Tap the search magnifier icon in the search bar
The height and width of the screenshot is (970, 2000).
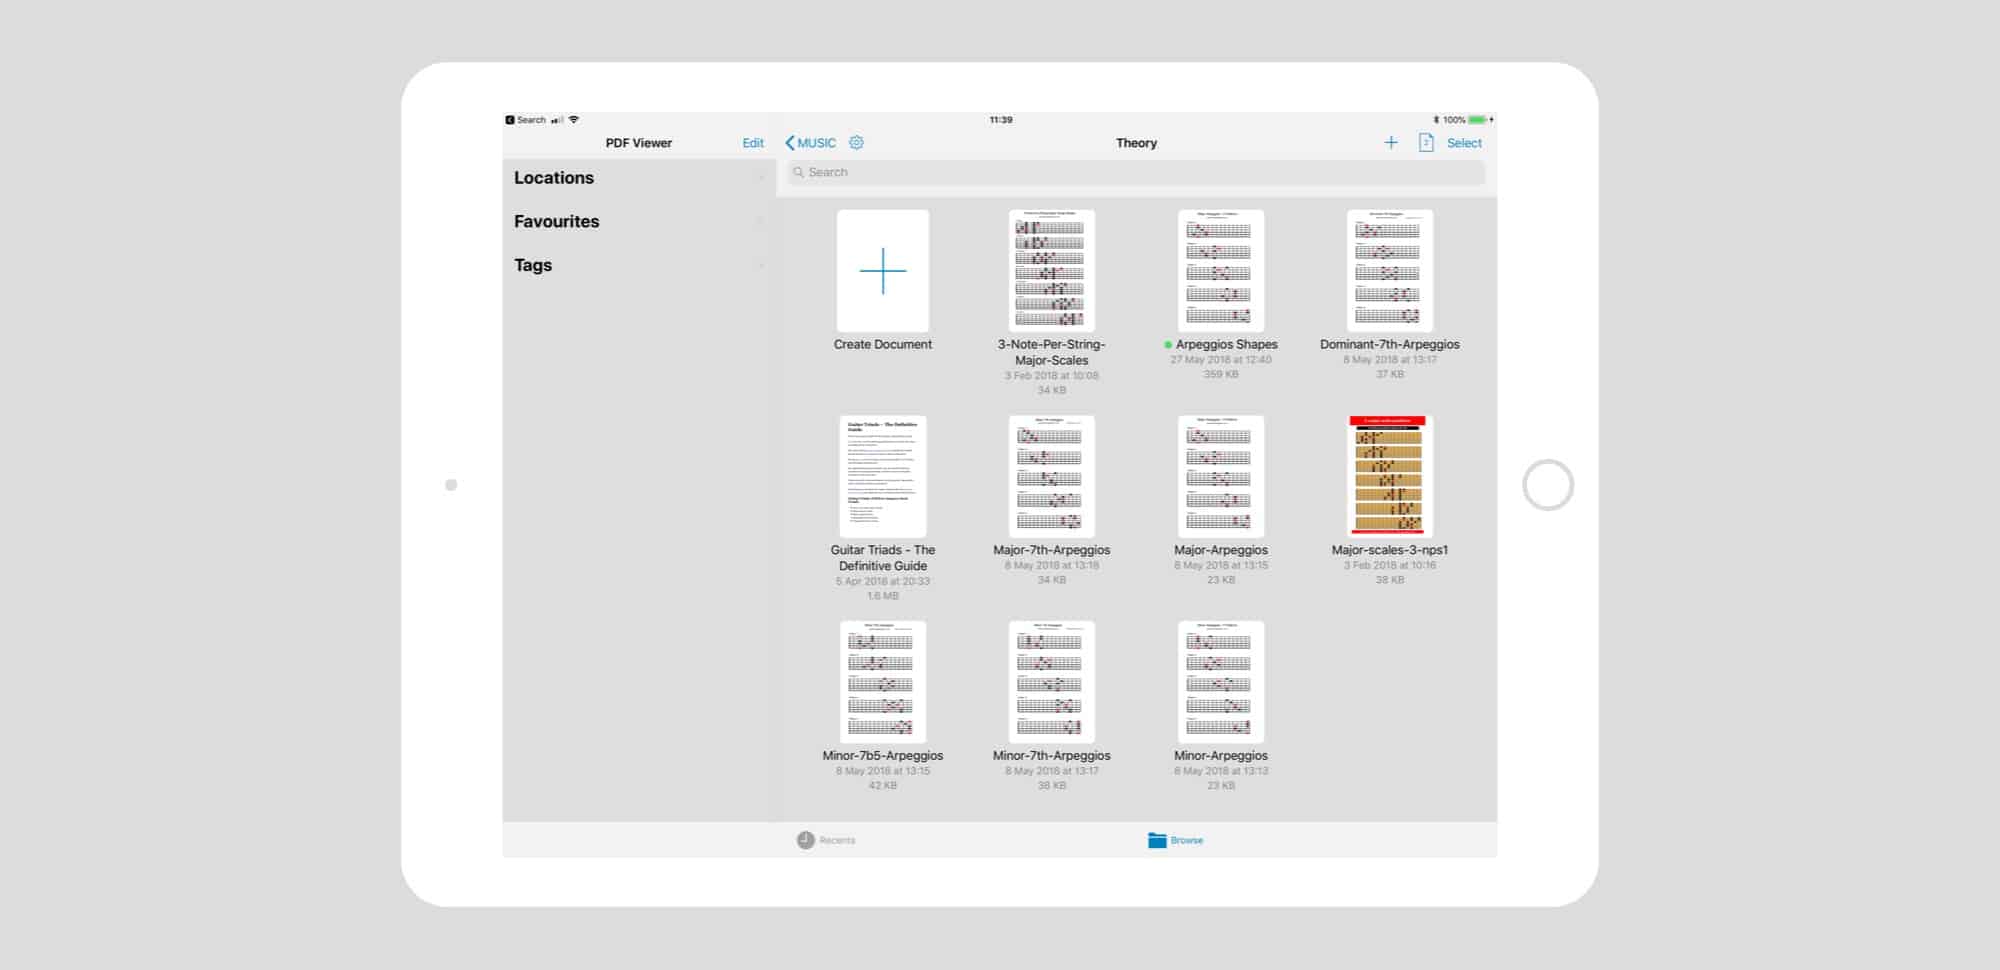(798, 172)
